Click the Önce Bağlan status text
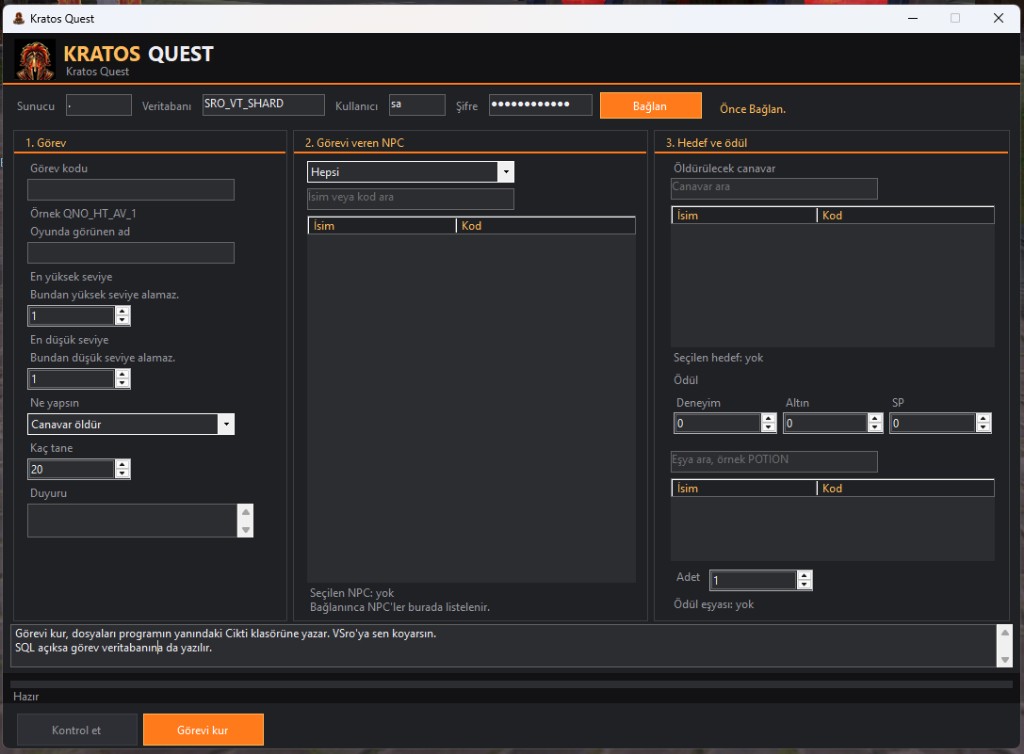This screenshot has height=754, width=1024. pos(752,109)
